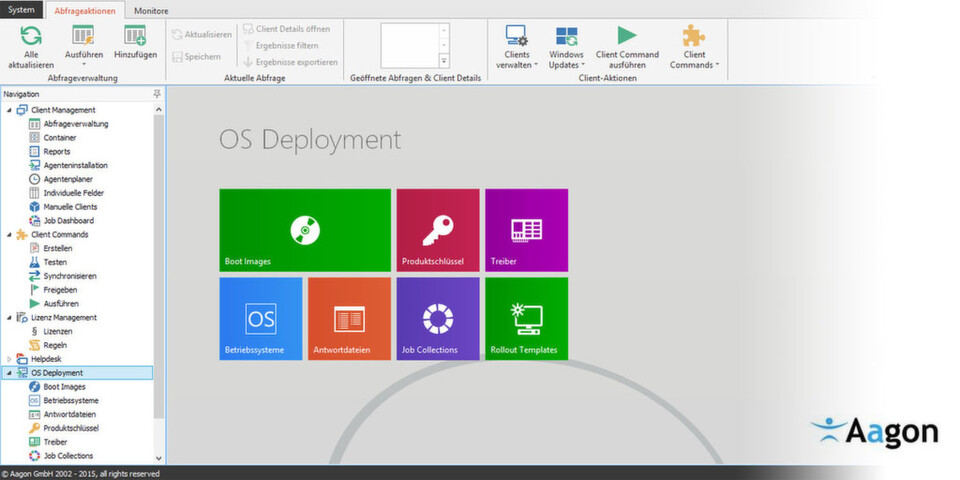Open Client Commands puzzle ribbon icon
The height and width of the screenshot is (480, 960).
694,36
